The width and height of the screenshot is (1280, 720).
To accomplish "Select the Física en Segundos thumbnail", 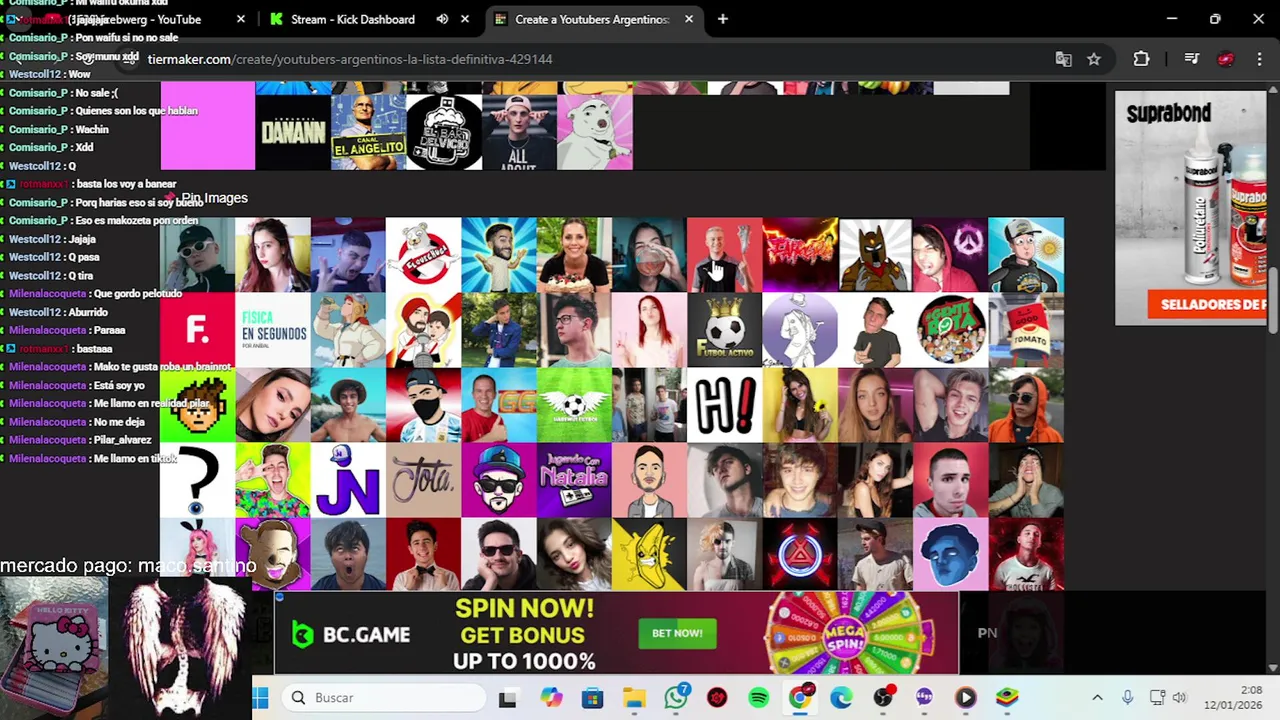I will (273, 330).
